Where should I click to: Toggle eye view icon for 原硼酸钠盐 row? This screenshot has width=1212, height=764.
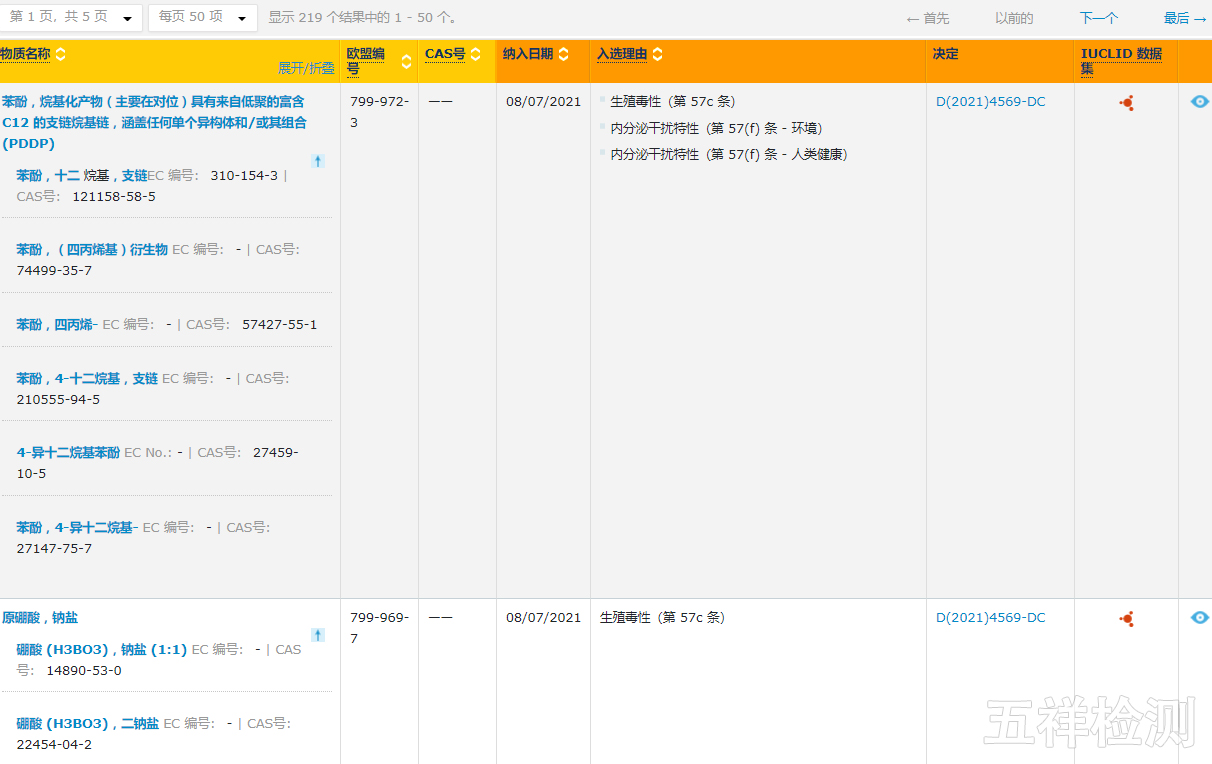click(x=1200, y=618)
